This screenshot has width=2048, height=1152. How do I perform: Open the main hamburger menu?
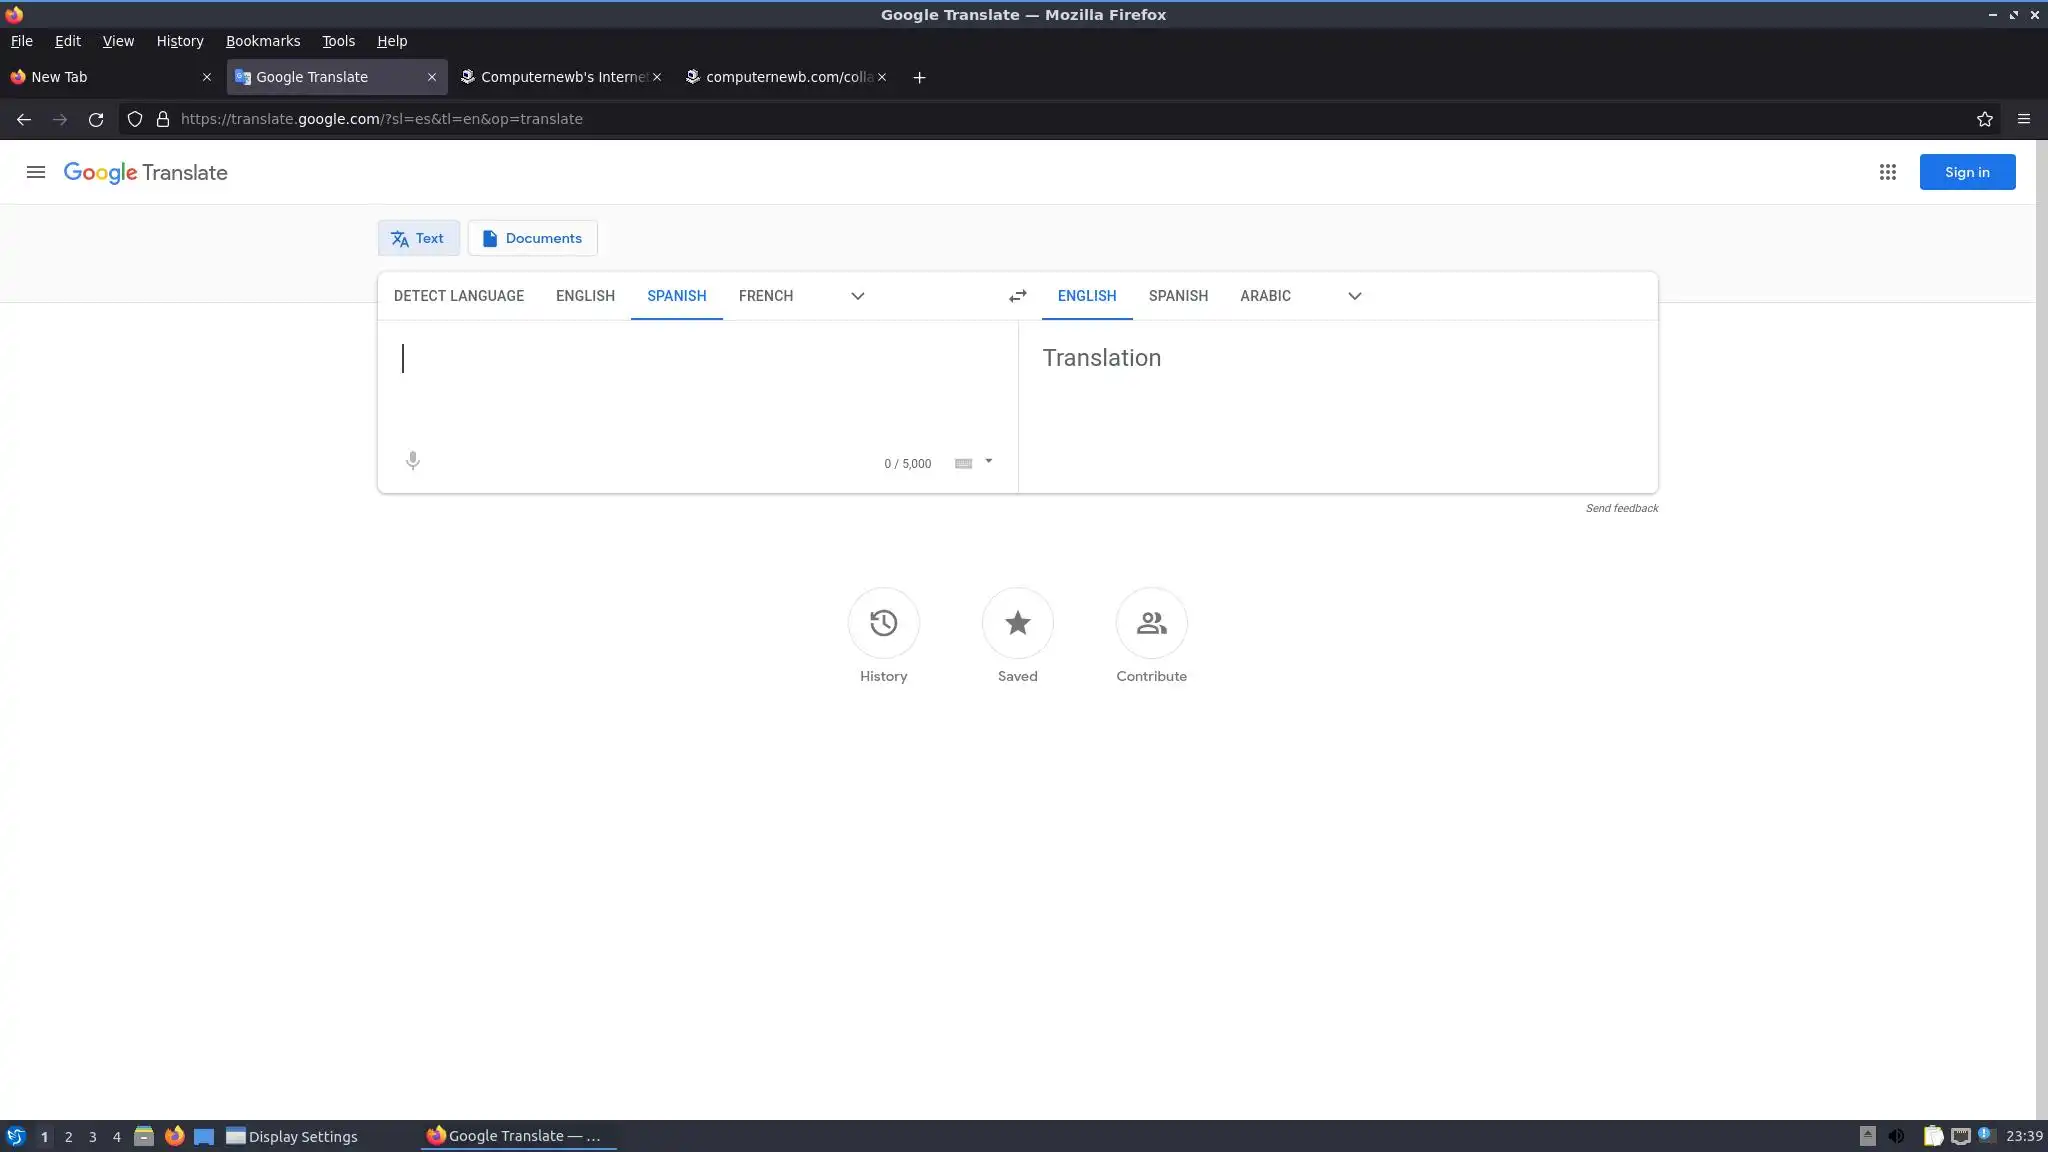[x=36, y=172]
